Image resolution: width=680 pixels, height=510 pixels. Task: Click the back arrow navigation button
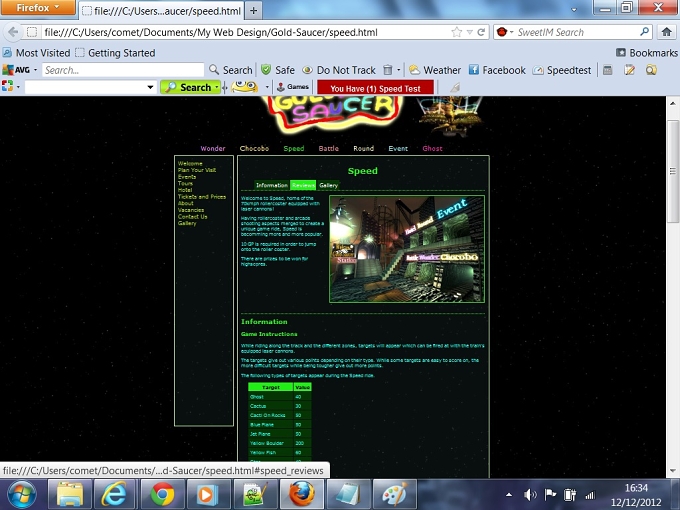pyautogui.click(x=13, y=32)
